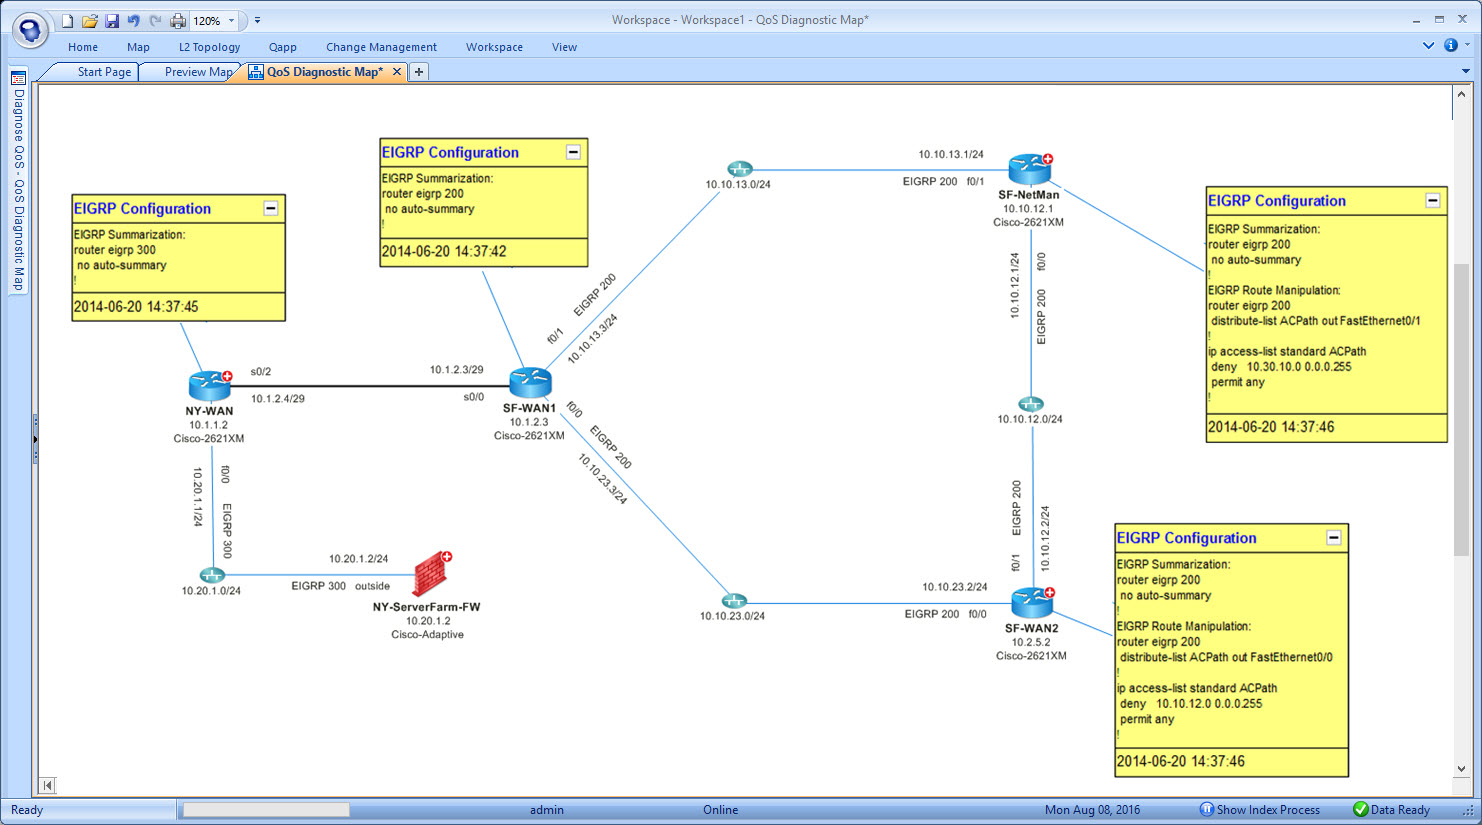This screenshot has height=825, width=1482.
Task: Select the NY-WAN router icon
Action: click(x=210, y=386)
